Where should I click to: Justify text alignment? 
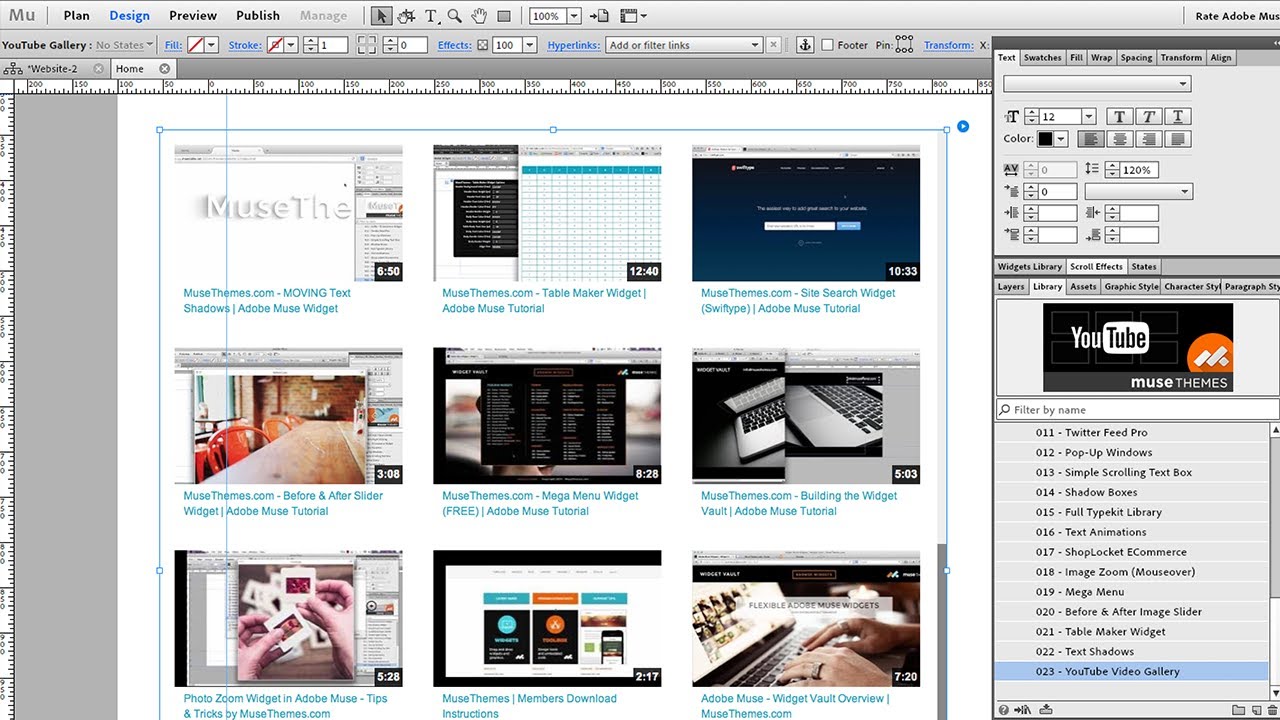click(x=1179, y=139)
